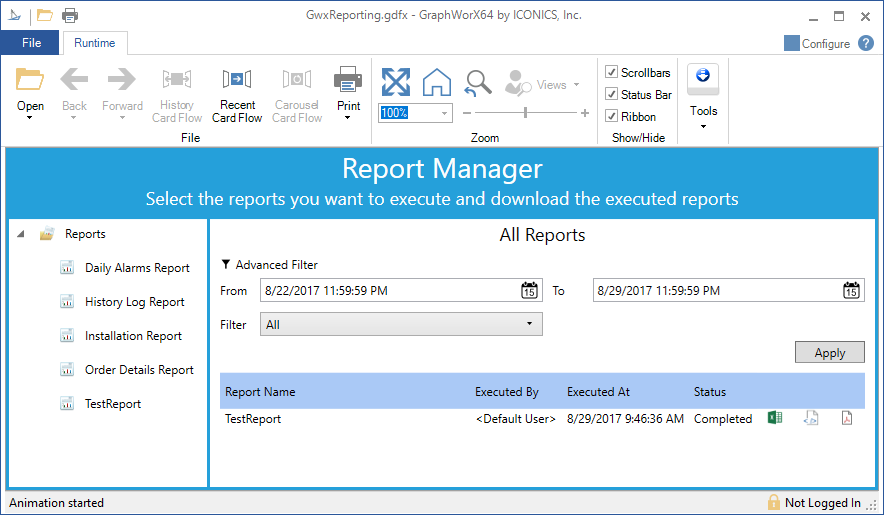Disable the Ribbon checkbox

click(x=611, y=117)
